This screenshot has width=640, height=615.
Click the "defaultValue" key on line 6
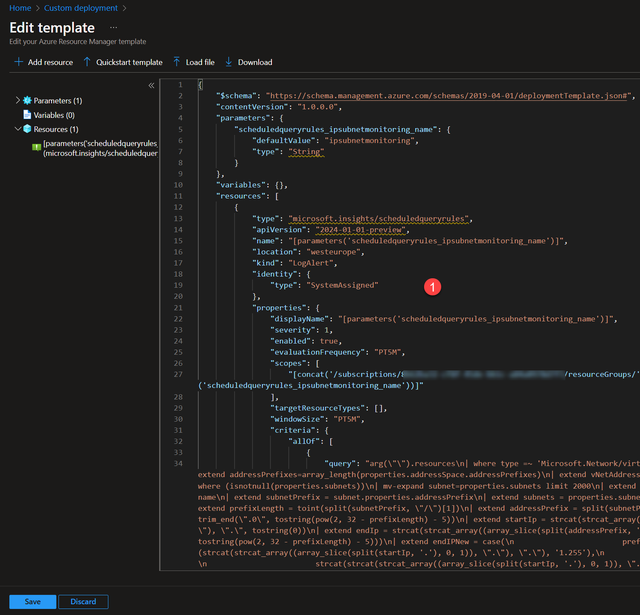284,140
